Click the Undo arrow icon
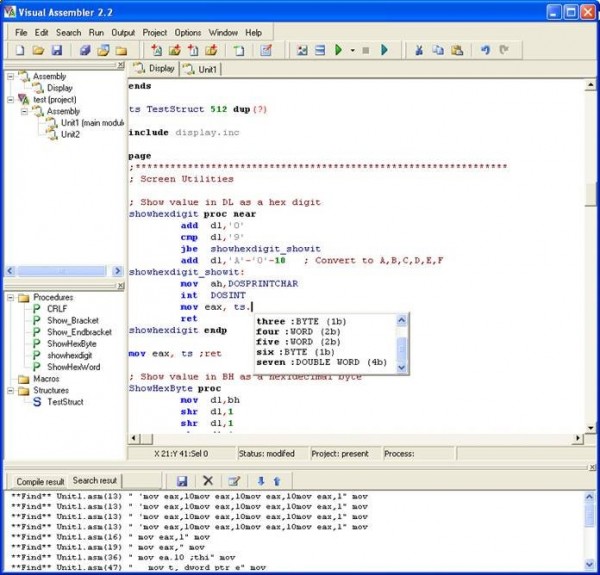Screen dimensions: 600x575 point(485,50)
